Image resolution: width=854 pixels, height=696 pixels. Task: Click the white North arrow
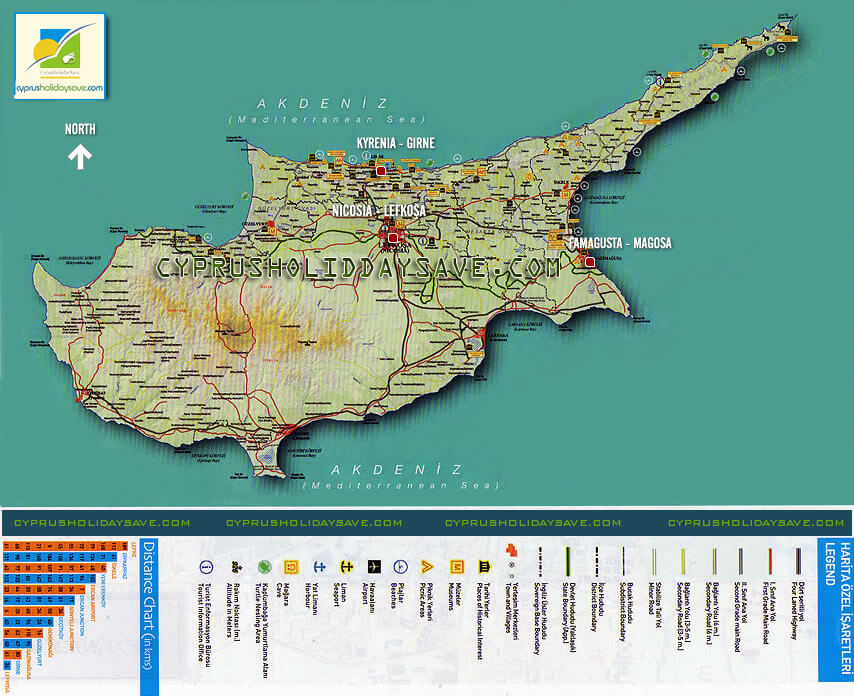pos(79,156)
